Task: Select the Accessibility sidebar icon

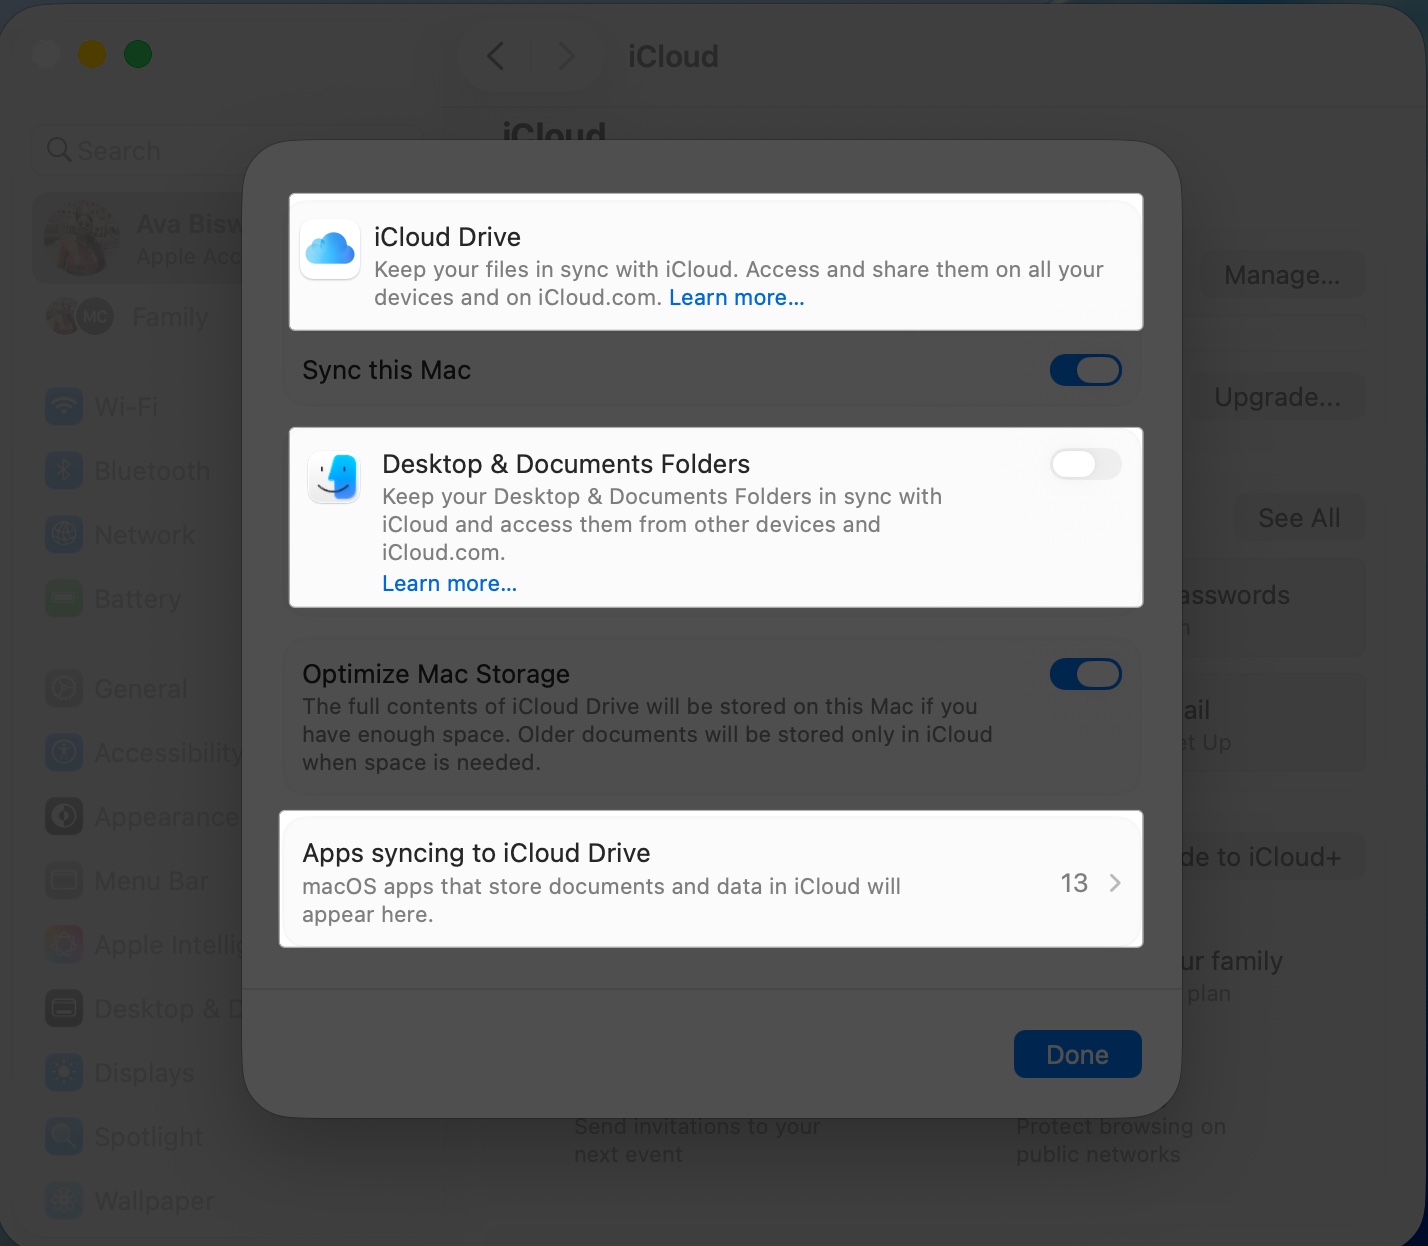Action: [x=63, y=752]
